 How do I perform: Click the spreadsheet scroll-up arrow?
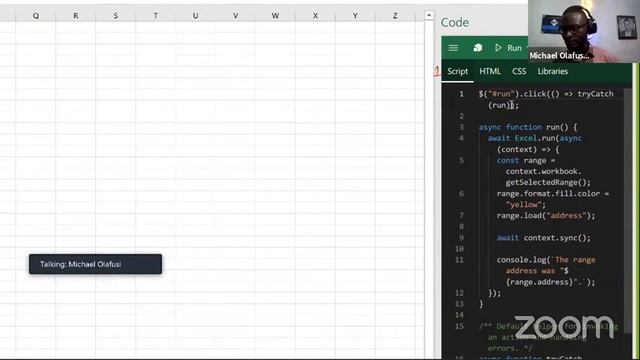(429, 16)
